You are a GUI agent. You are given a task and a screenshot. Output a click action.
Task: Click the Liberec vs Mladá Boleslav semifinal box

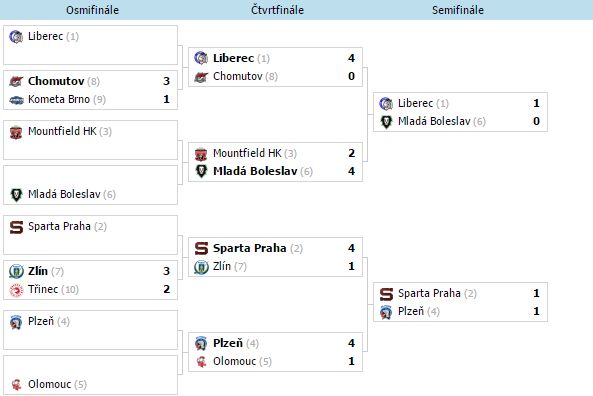[460, 112]
